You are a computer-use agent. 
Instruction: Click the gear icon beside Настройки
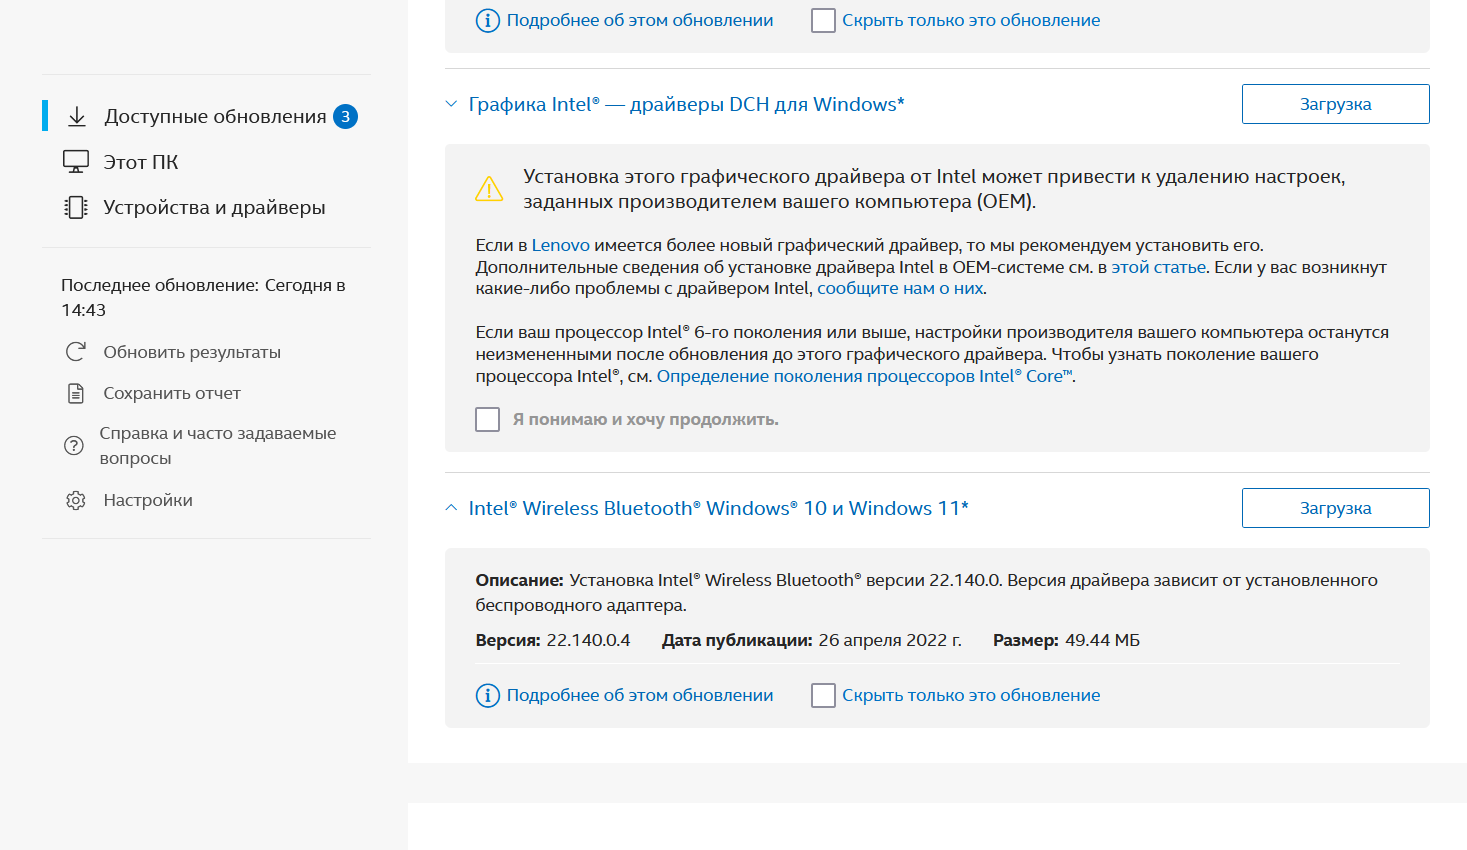tap(75, 500)
